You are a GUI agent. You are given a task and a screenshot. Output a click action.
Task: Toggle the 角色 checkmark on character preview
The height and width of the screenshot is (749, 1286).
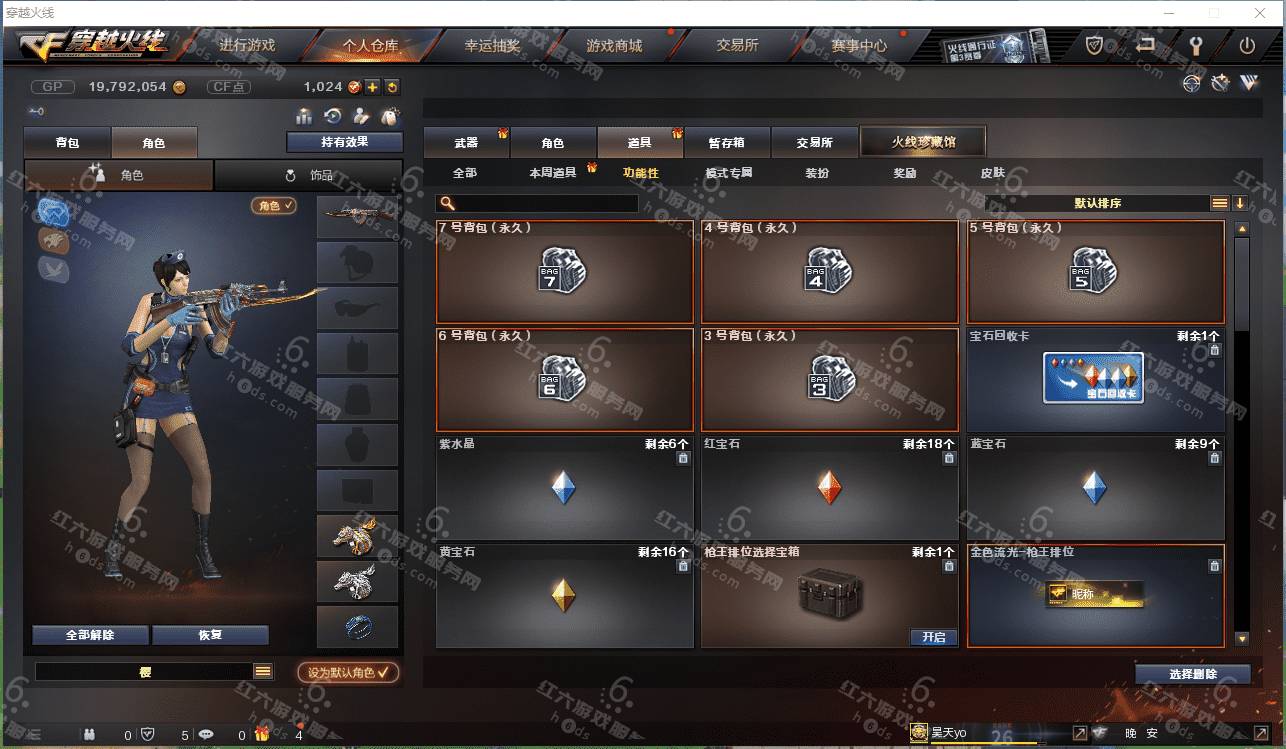click(274, 205)
